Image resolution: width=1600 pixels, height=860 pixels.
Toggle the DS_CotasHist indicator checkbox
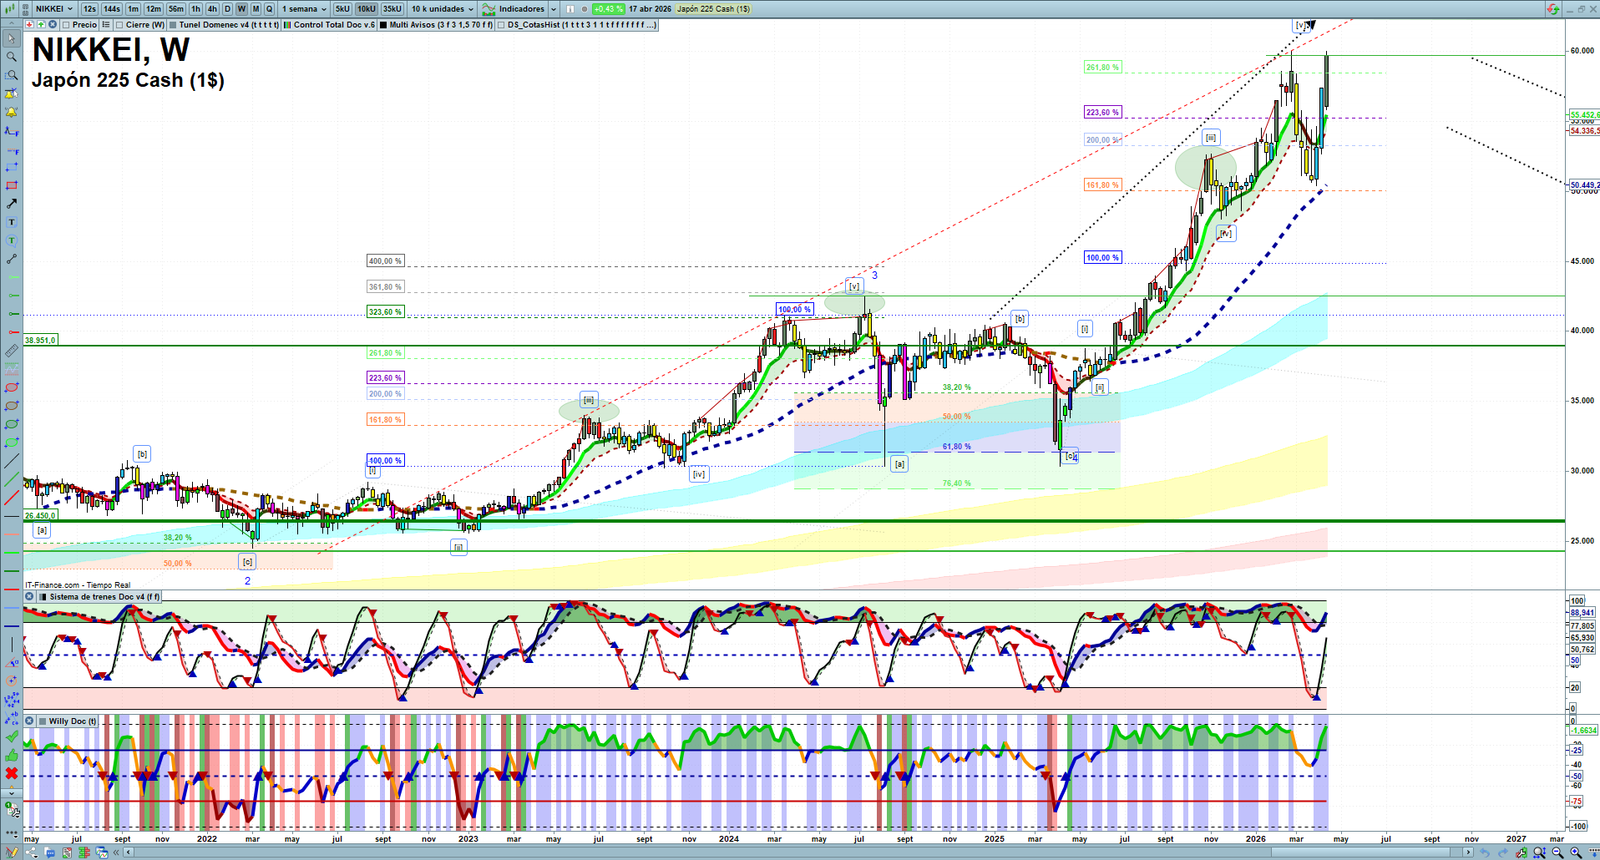click(501, 25)
